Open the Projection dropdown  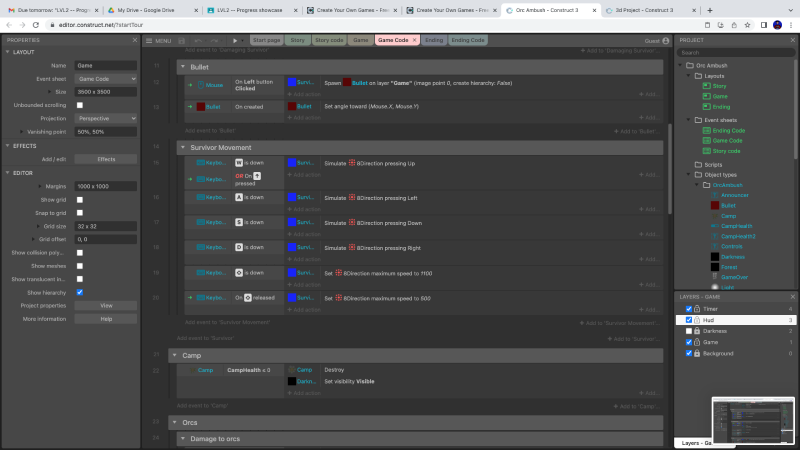106,117
